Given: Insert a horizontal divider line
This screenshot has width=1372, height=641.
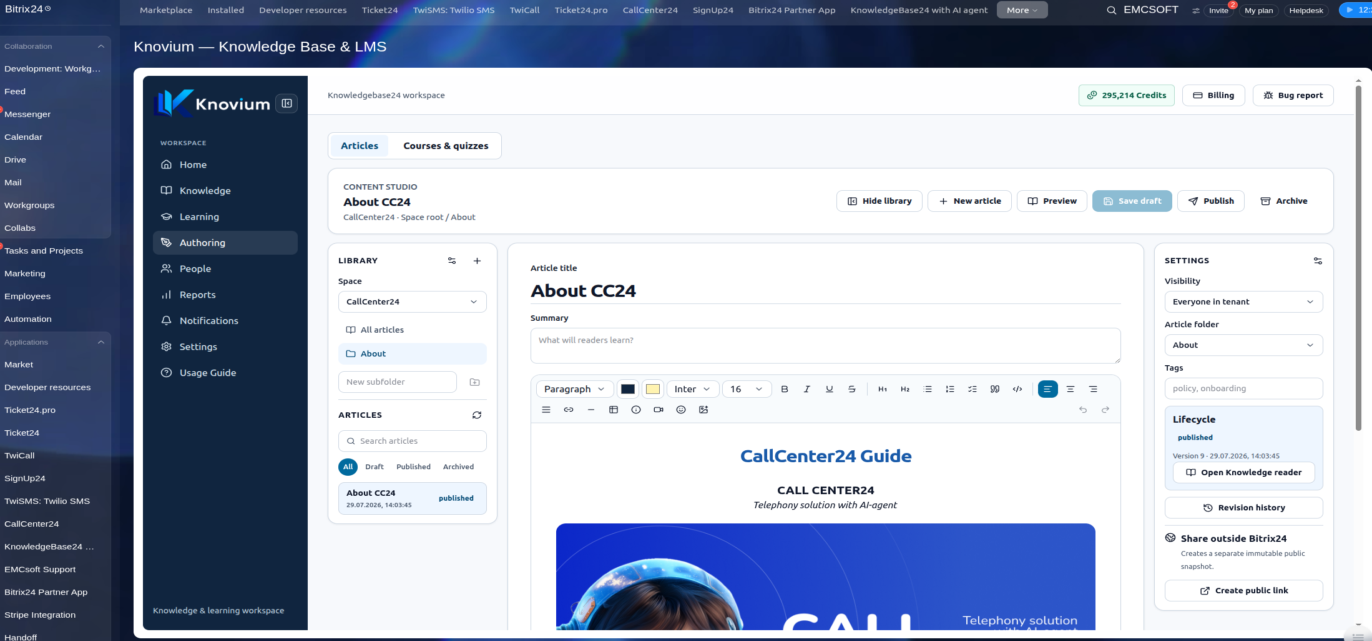Looking at the screenshot, I should 591,410.
